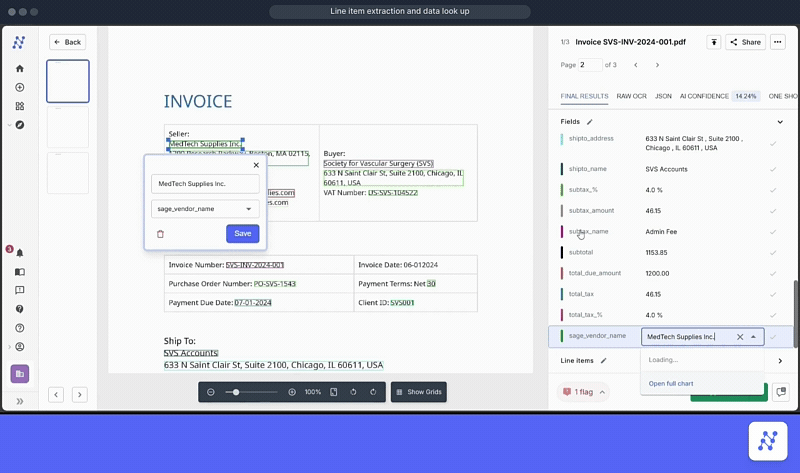Click the zoom out magnifier icon
800x473 pixels.
coord(211,392)
